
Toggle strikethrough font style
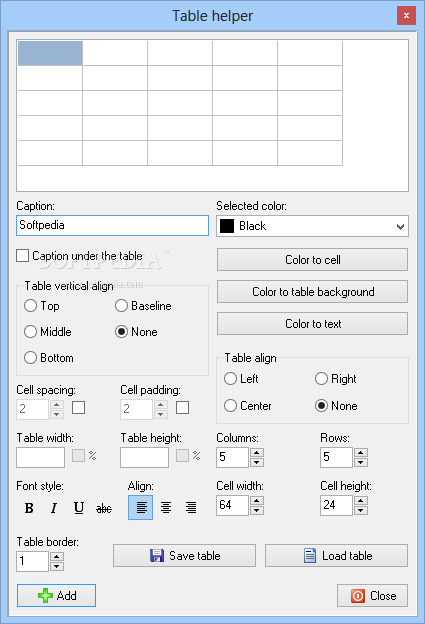(104, 508)
